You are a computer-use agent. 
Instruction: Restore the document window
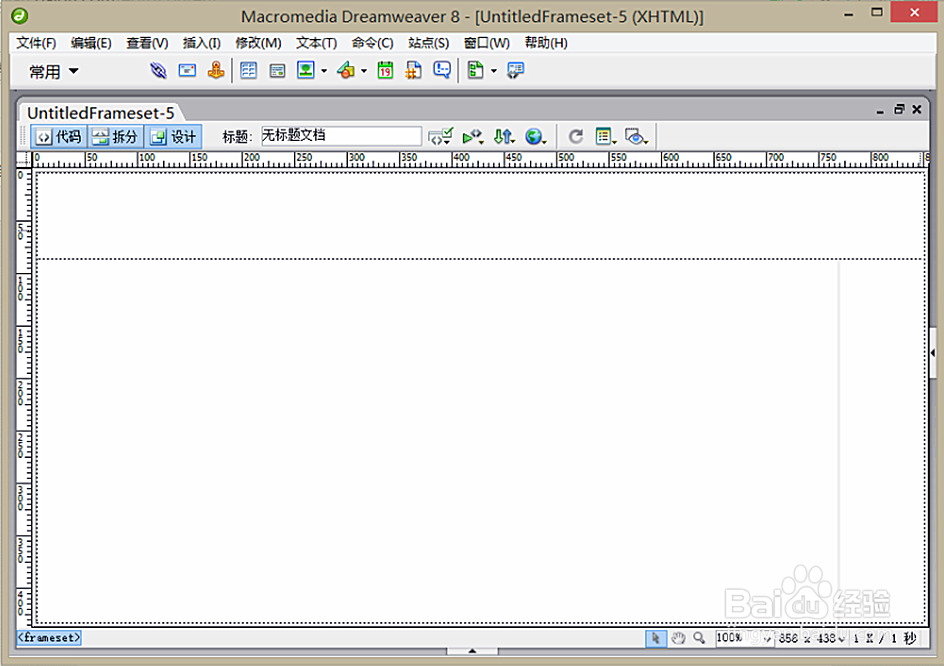click(x=899, y=110)
